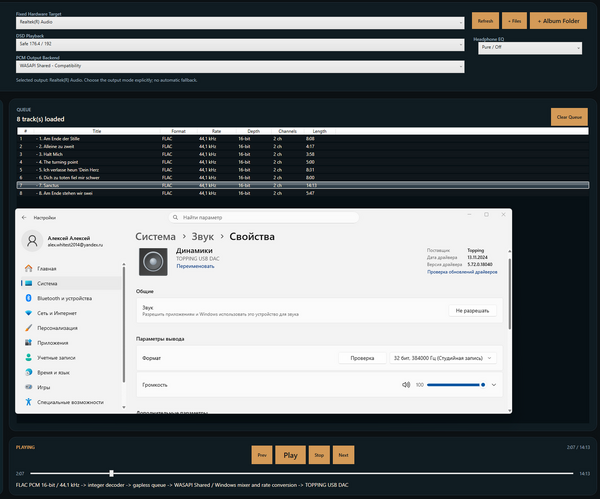Click the Clear Queue button
This screenshot has height=499, width=600.
(x=569, y=117)
